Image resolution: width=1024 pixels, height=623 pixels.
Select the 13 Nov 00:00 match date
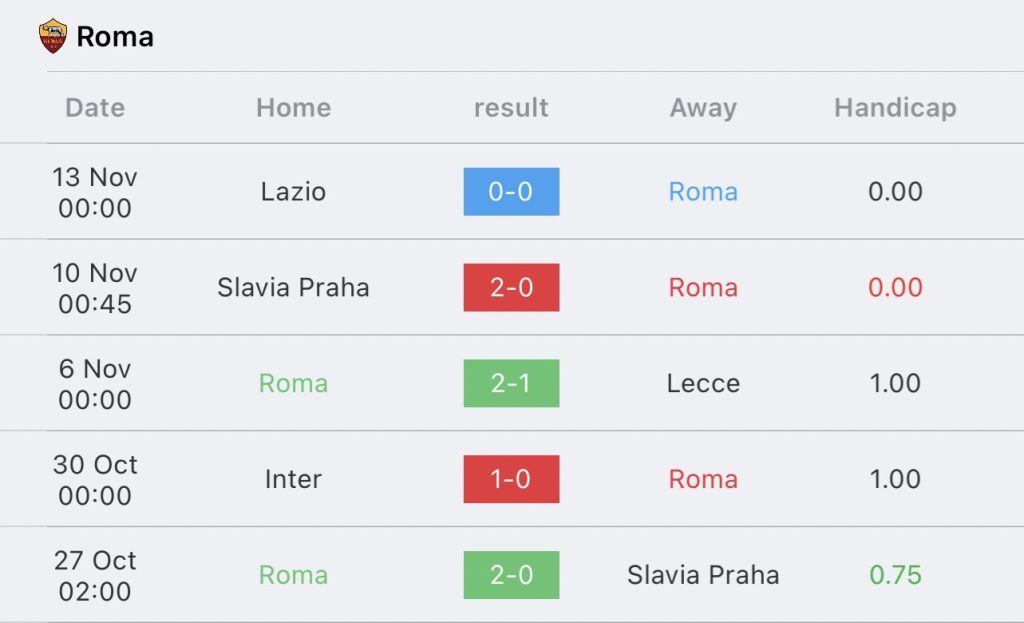95,193
